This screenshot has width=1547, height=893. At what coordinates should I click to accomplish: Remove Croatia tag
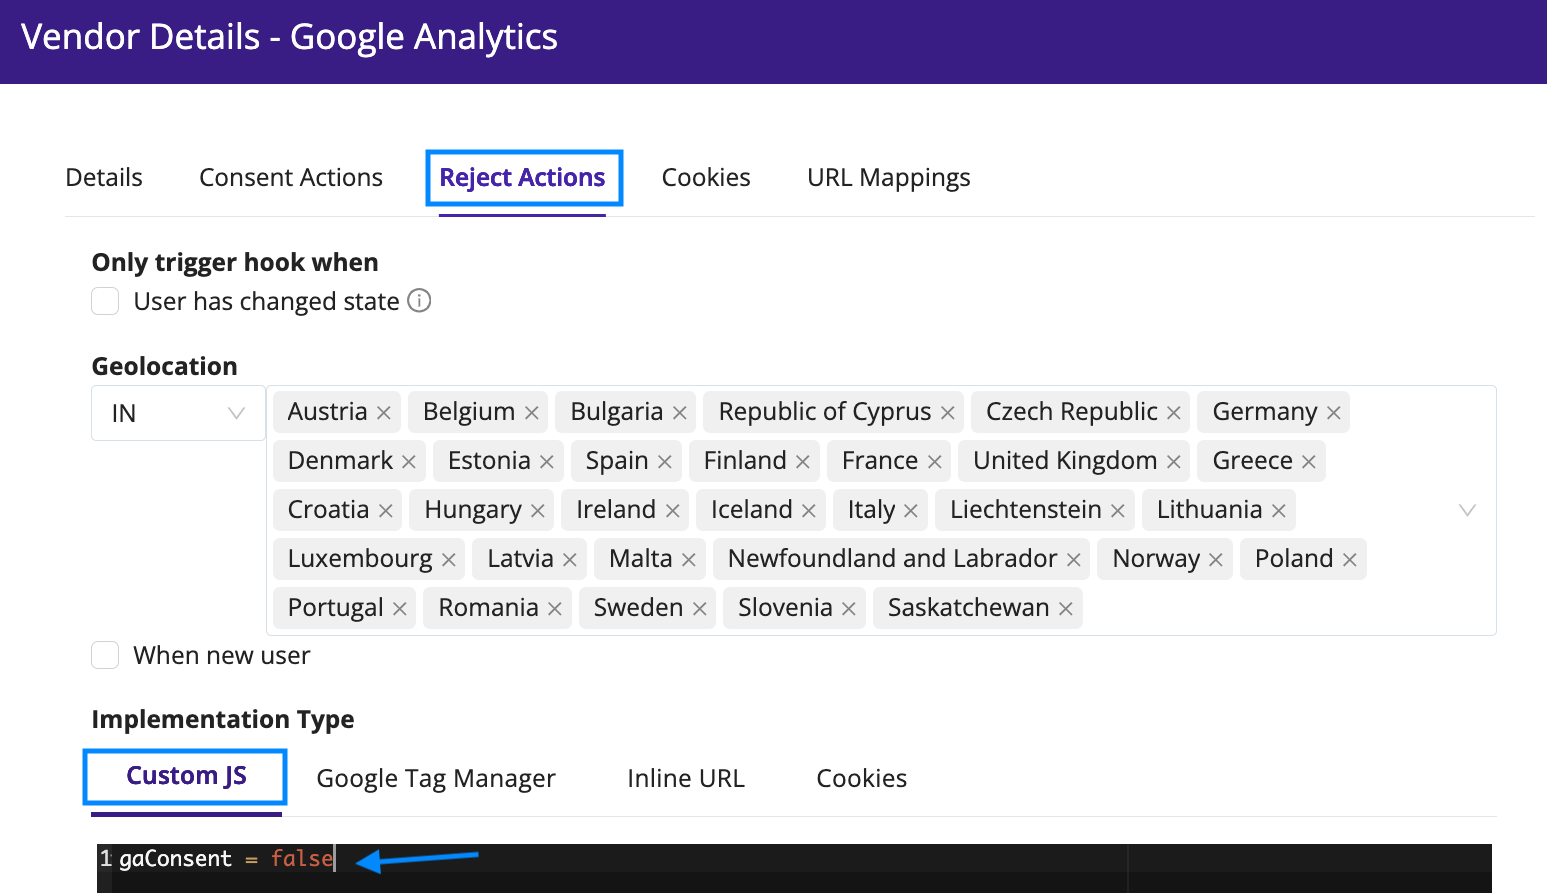(386, 510)
